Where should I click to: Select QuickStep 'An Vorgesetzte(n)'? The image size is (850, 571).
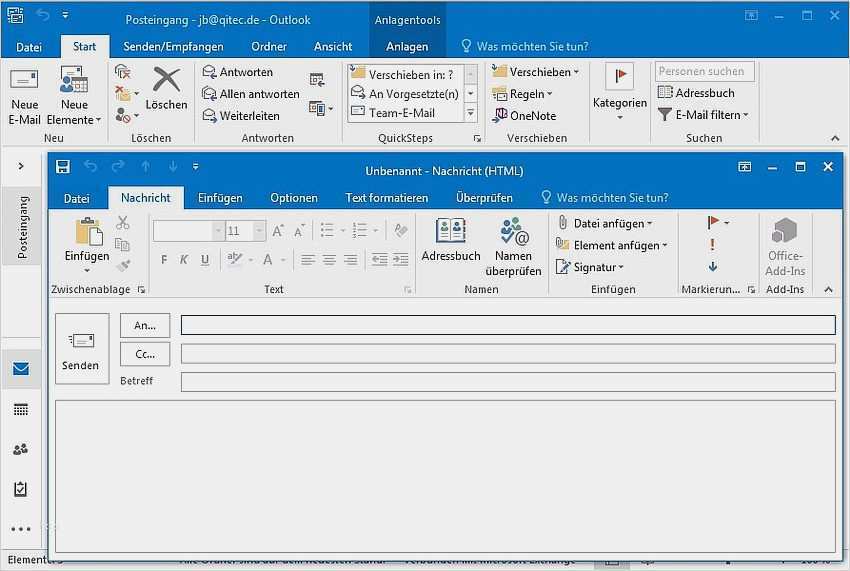(x=405, y=94)
